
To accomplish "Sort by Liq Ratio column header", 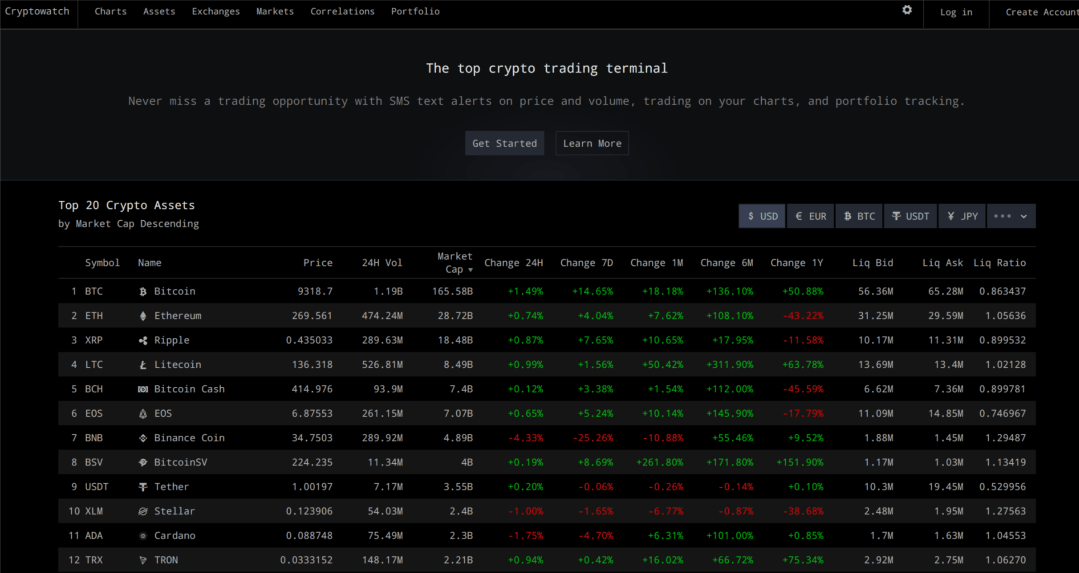I will (999, 263).
